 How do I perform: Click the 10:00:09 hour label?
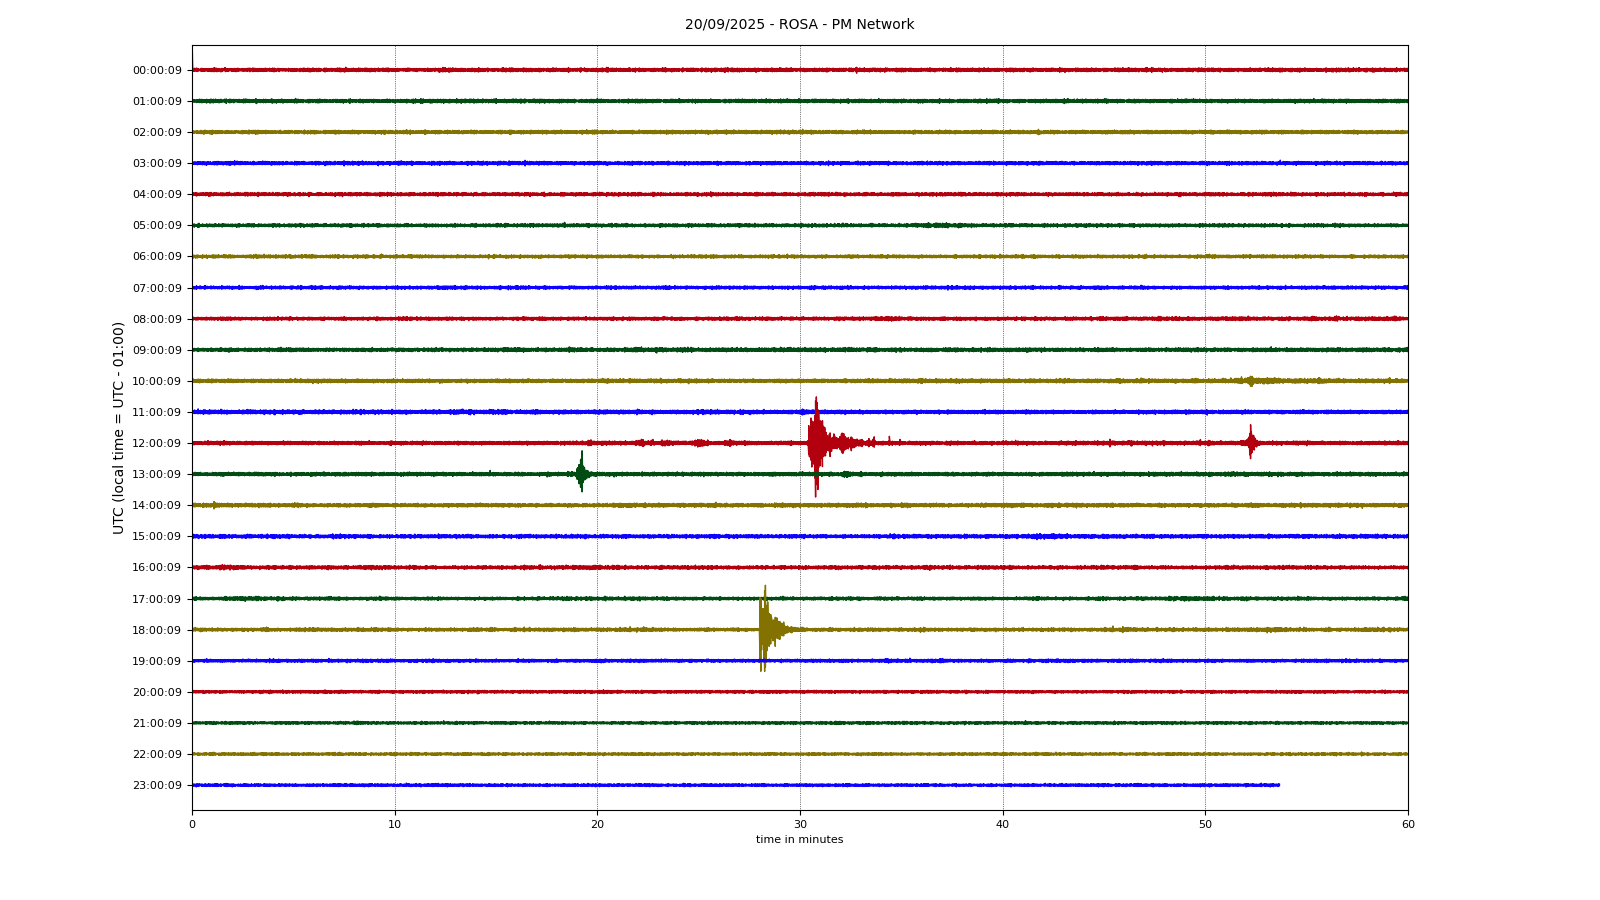(x=157, y=382)
